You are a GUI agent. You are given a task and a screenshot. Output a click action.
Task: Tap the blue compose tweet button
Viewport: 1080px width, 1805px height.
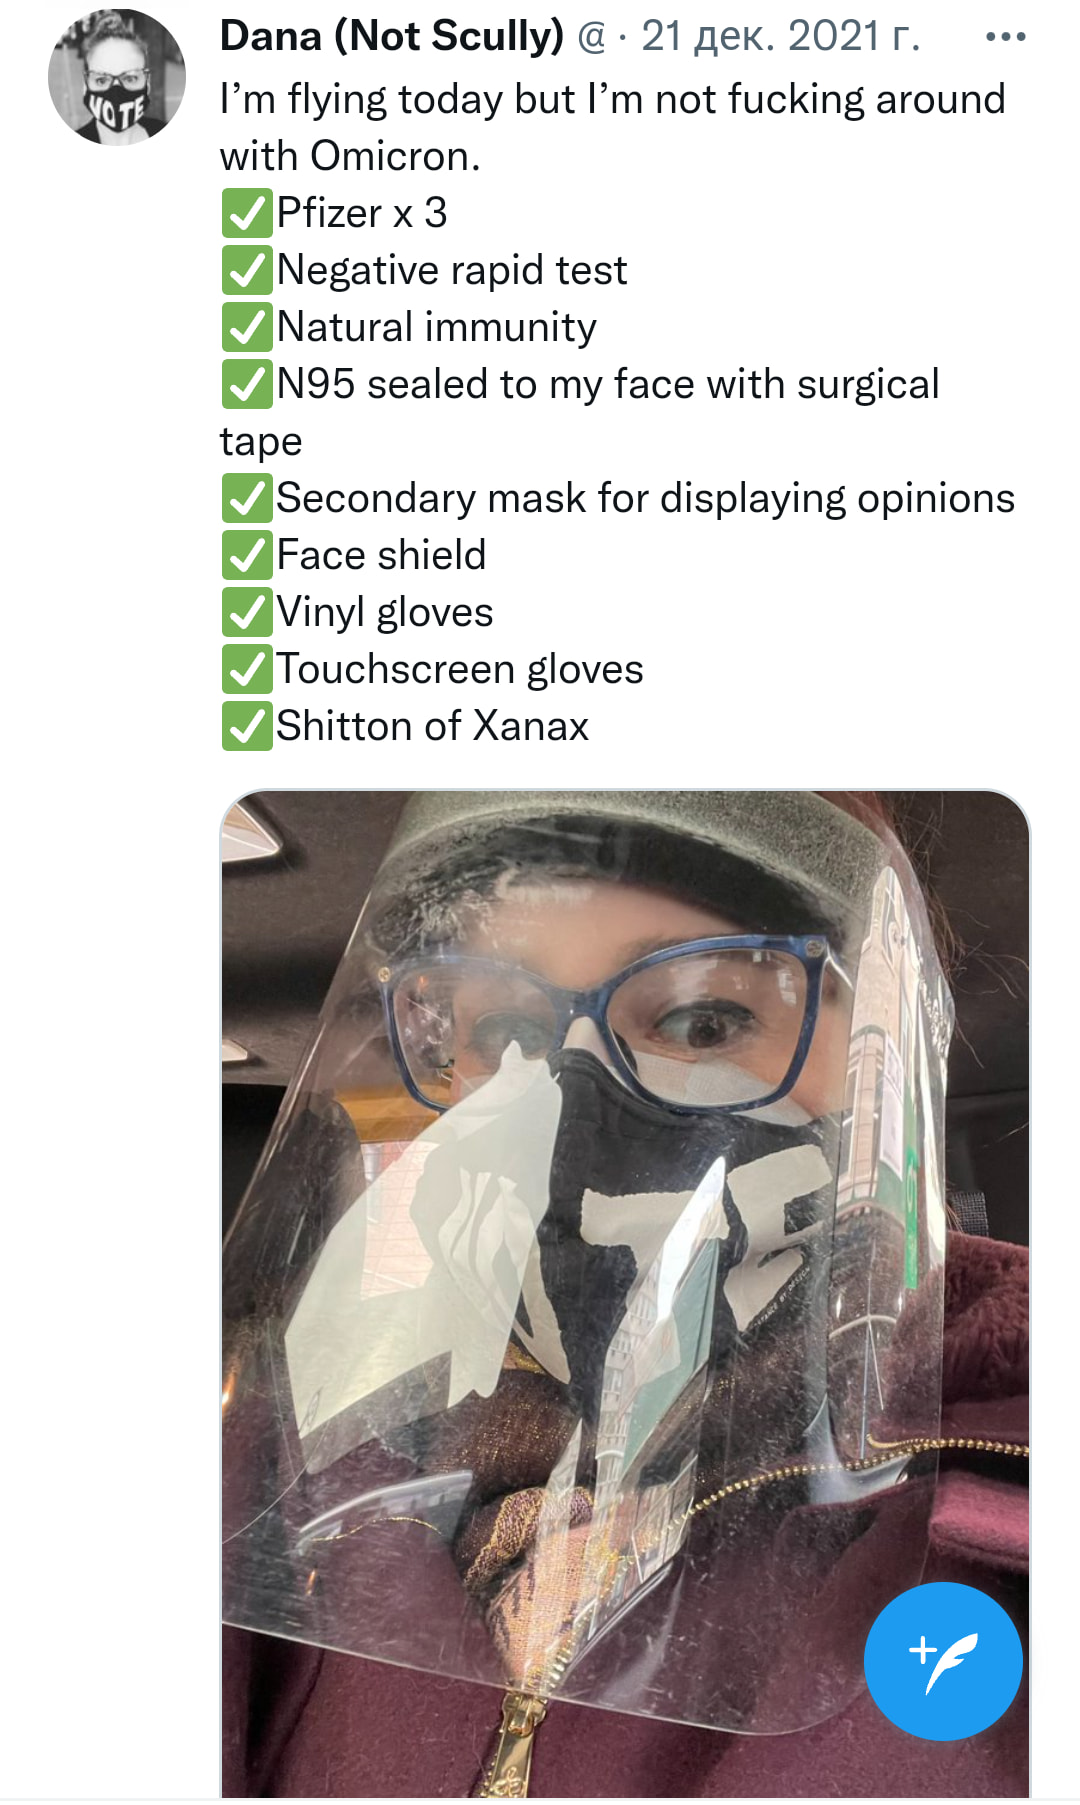943,1661
